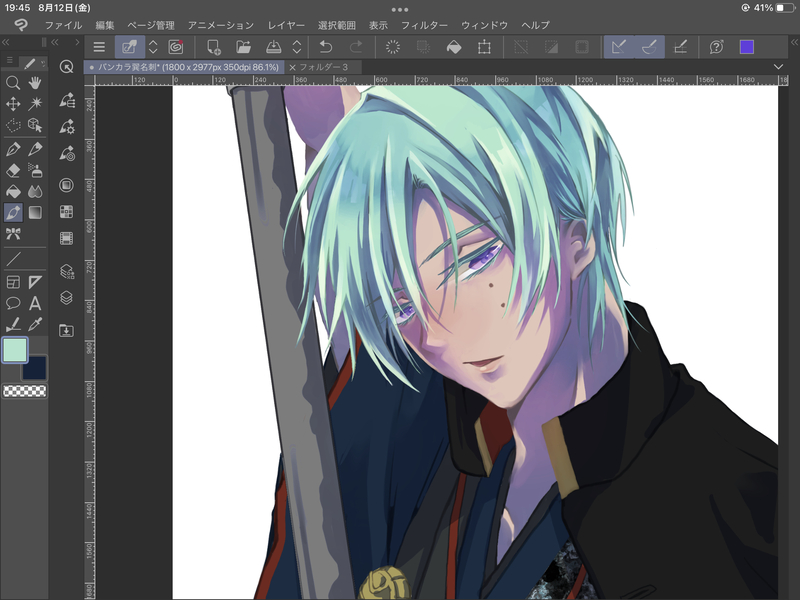Open the hamburger command bar menu
800x600 pixels.
click(x=99, y=47)
